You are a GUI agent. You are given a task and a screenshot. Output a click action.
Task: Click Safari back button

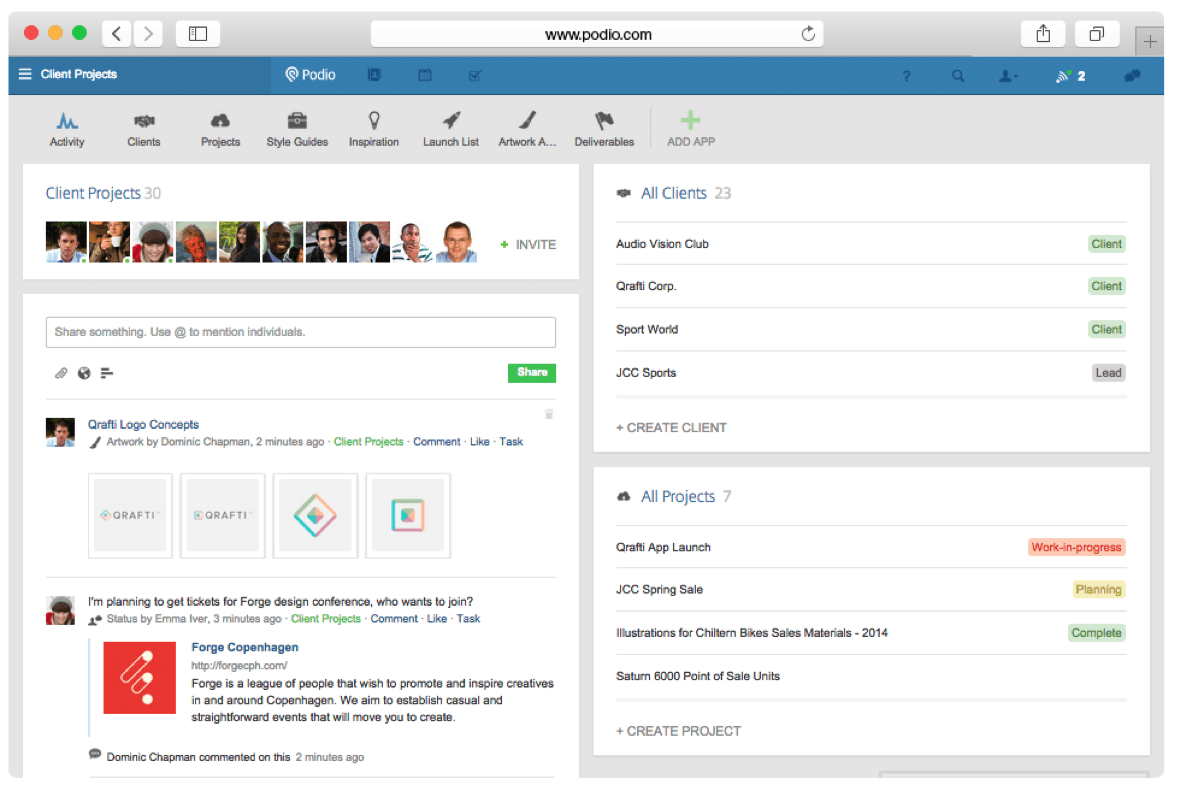pos(116,34)
